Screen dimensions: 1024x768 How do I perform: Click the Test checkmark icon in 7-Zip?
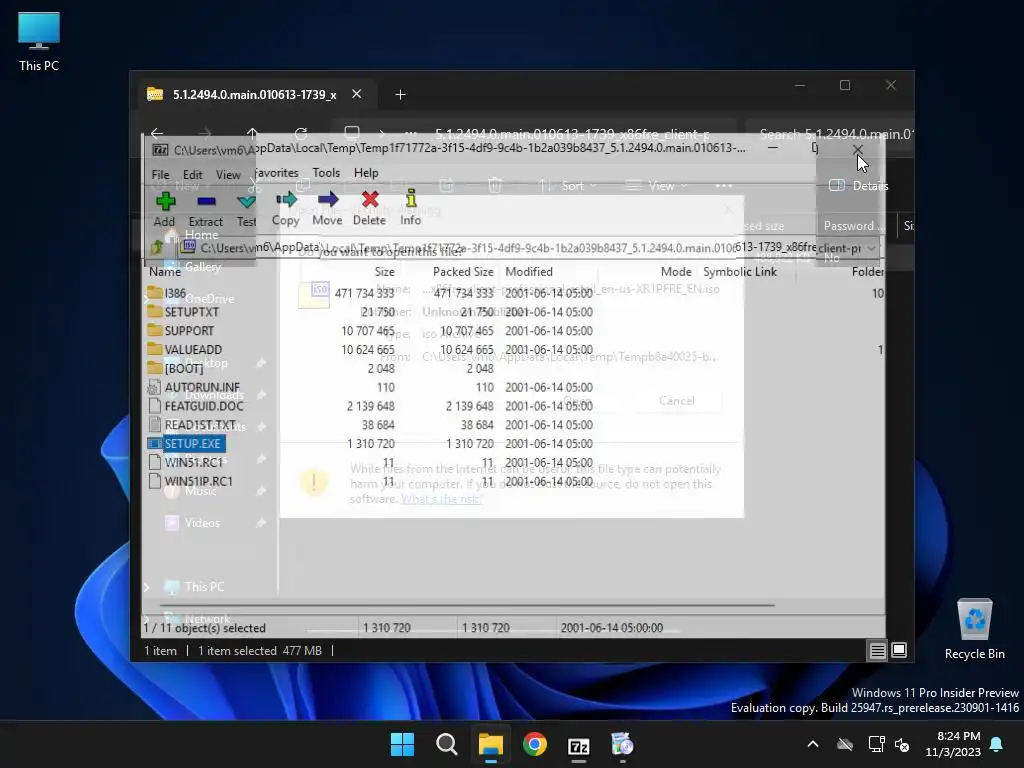pyautogui.click(x=246, y=202)
